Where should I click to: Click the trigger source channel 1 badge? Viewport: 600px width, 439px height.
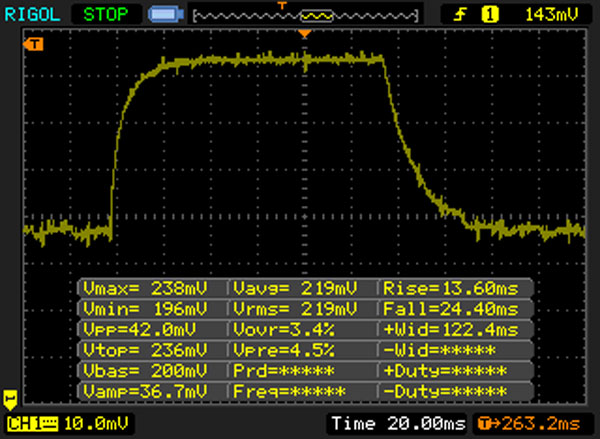coord(490,15)
